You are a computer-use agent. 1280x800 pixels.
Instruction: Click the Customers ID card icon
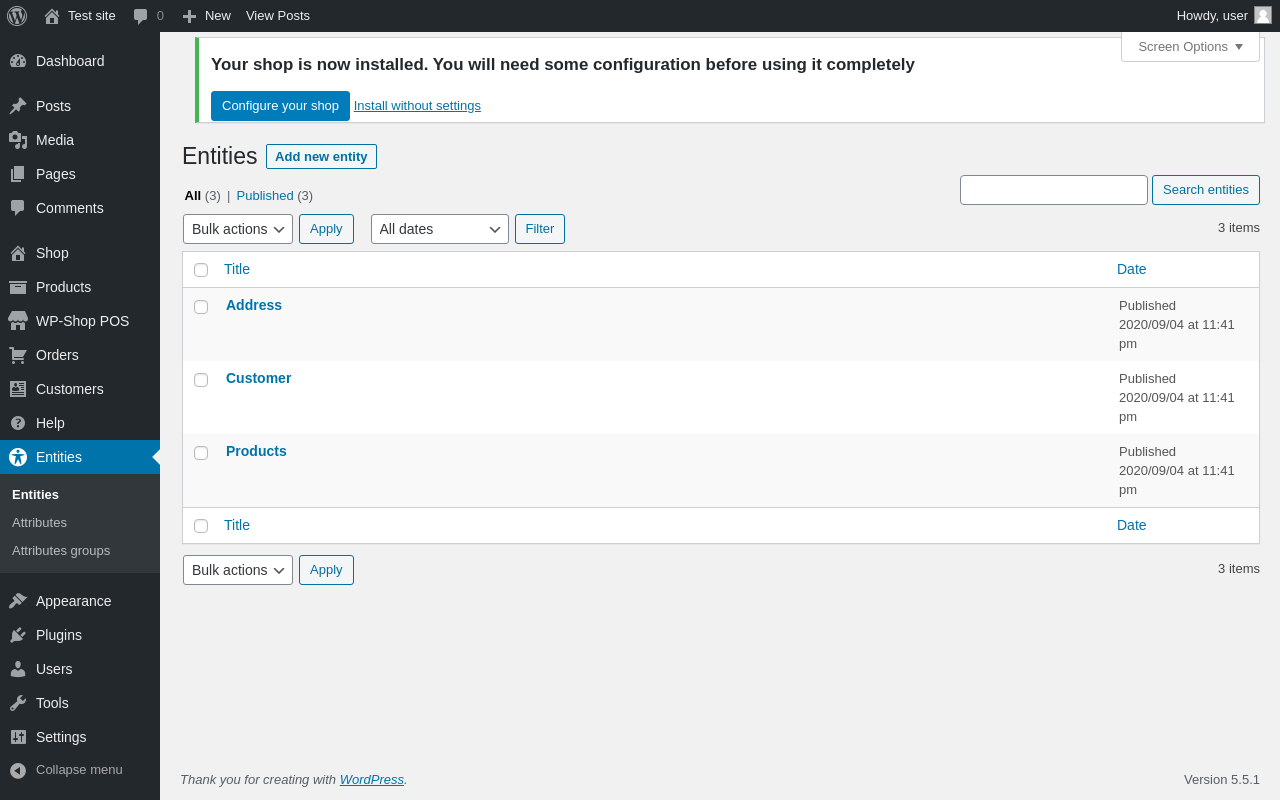point(18,389)
